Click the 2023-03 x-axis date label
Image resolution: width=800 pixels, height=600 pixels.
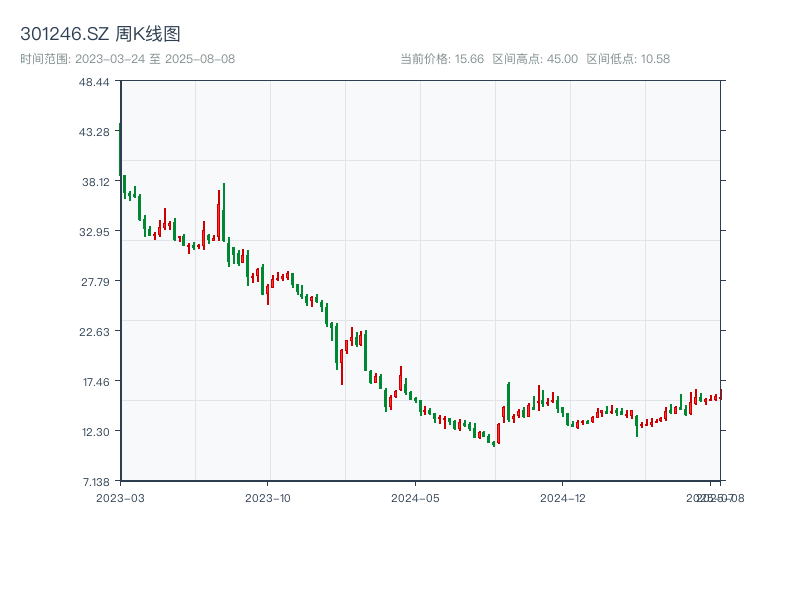tap(120, 497)
